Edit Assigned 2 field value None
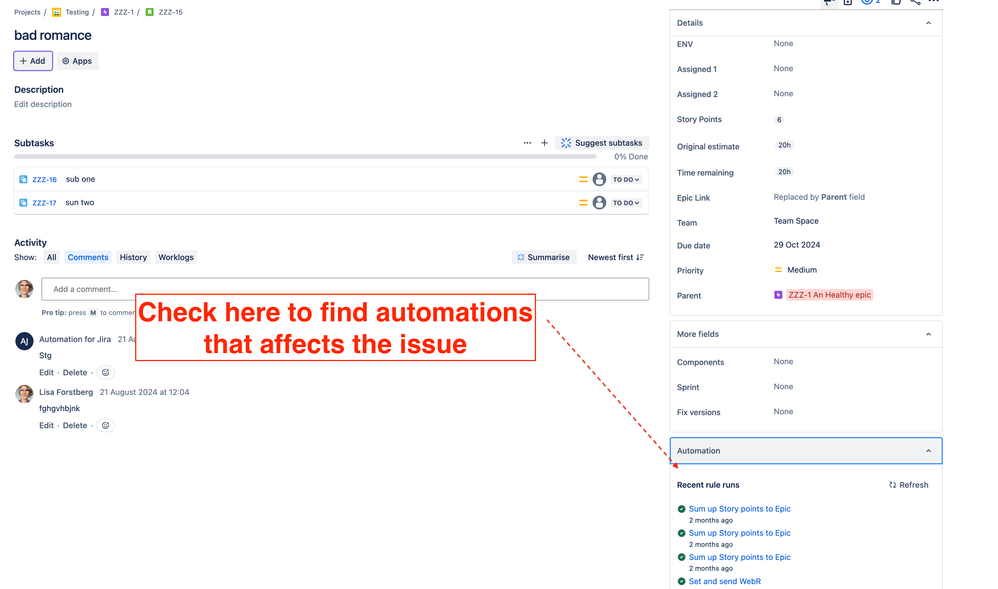The image size is (998, 589). pos(784,94)
